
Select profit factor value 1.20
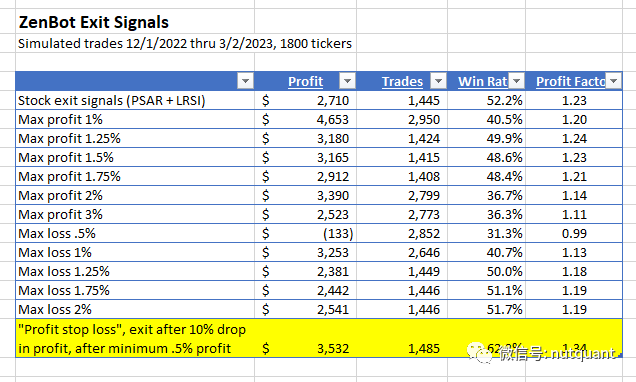click(x=574, y=120)
